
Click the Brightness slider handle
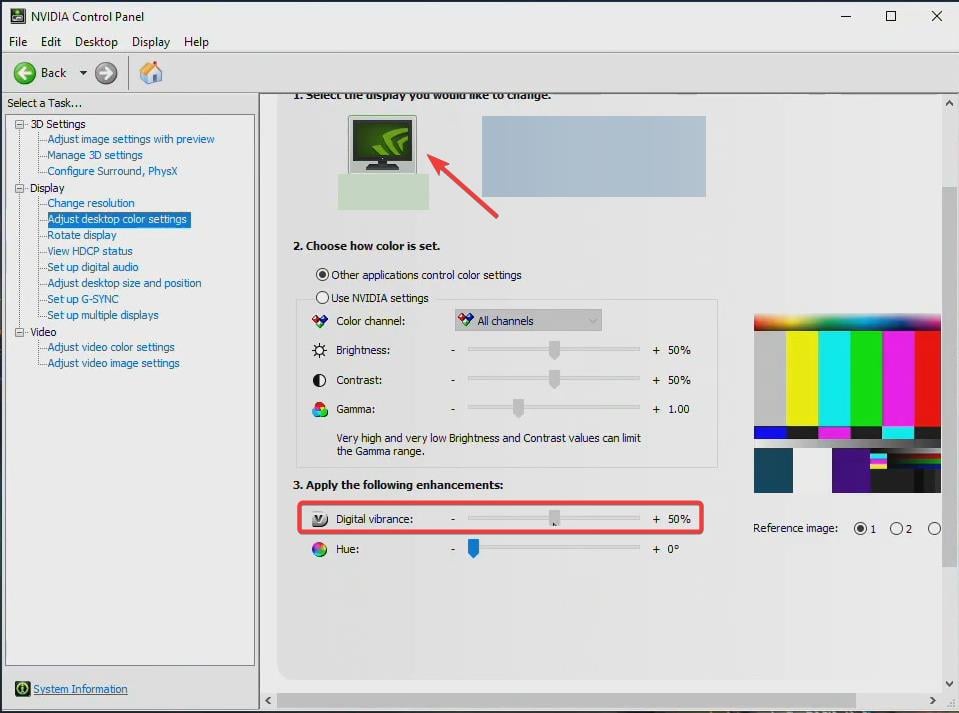554,350
